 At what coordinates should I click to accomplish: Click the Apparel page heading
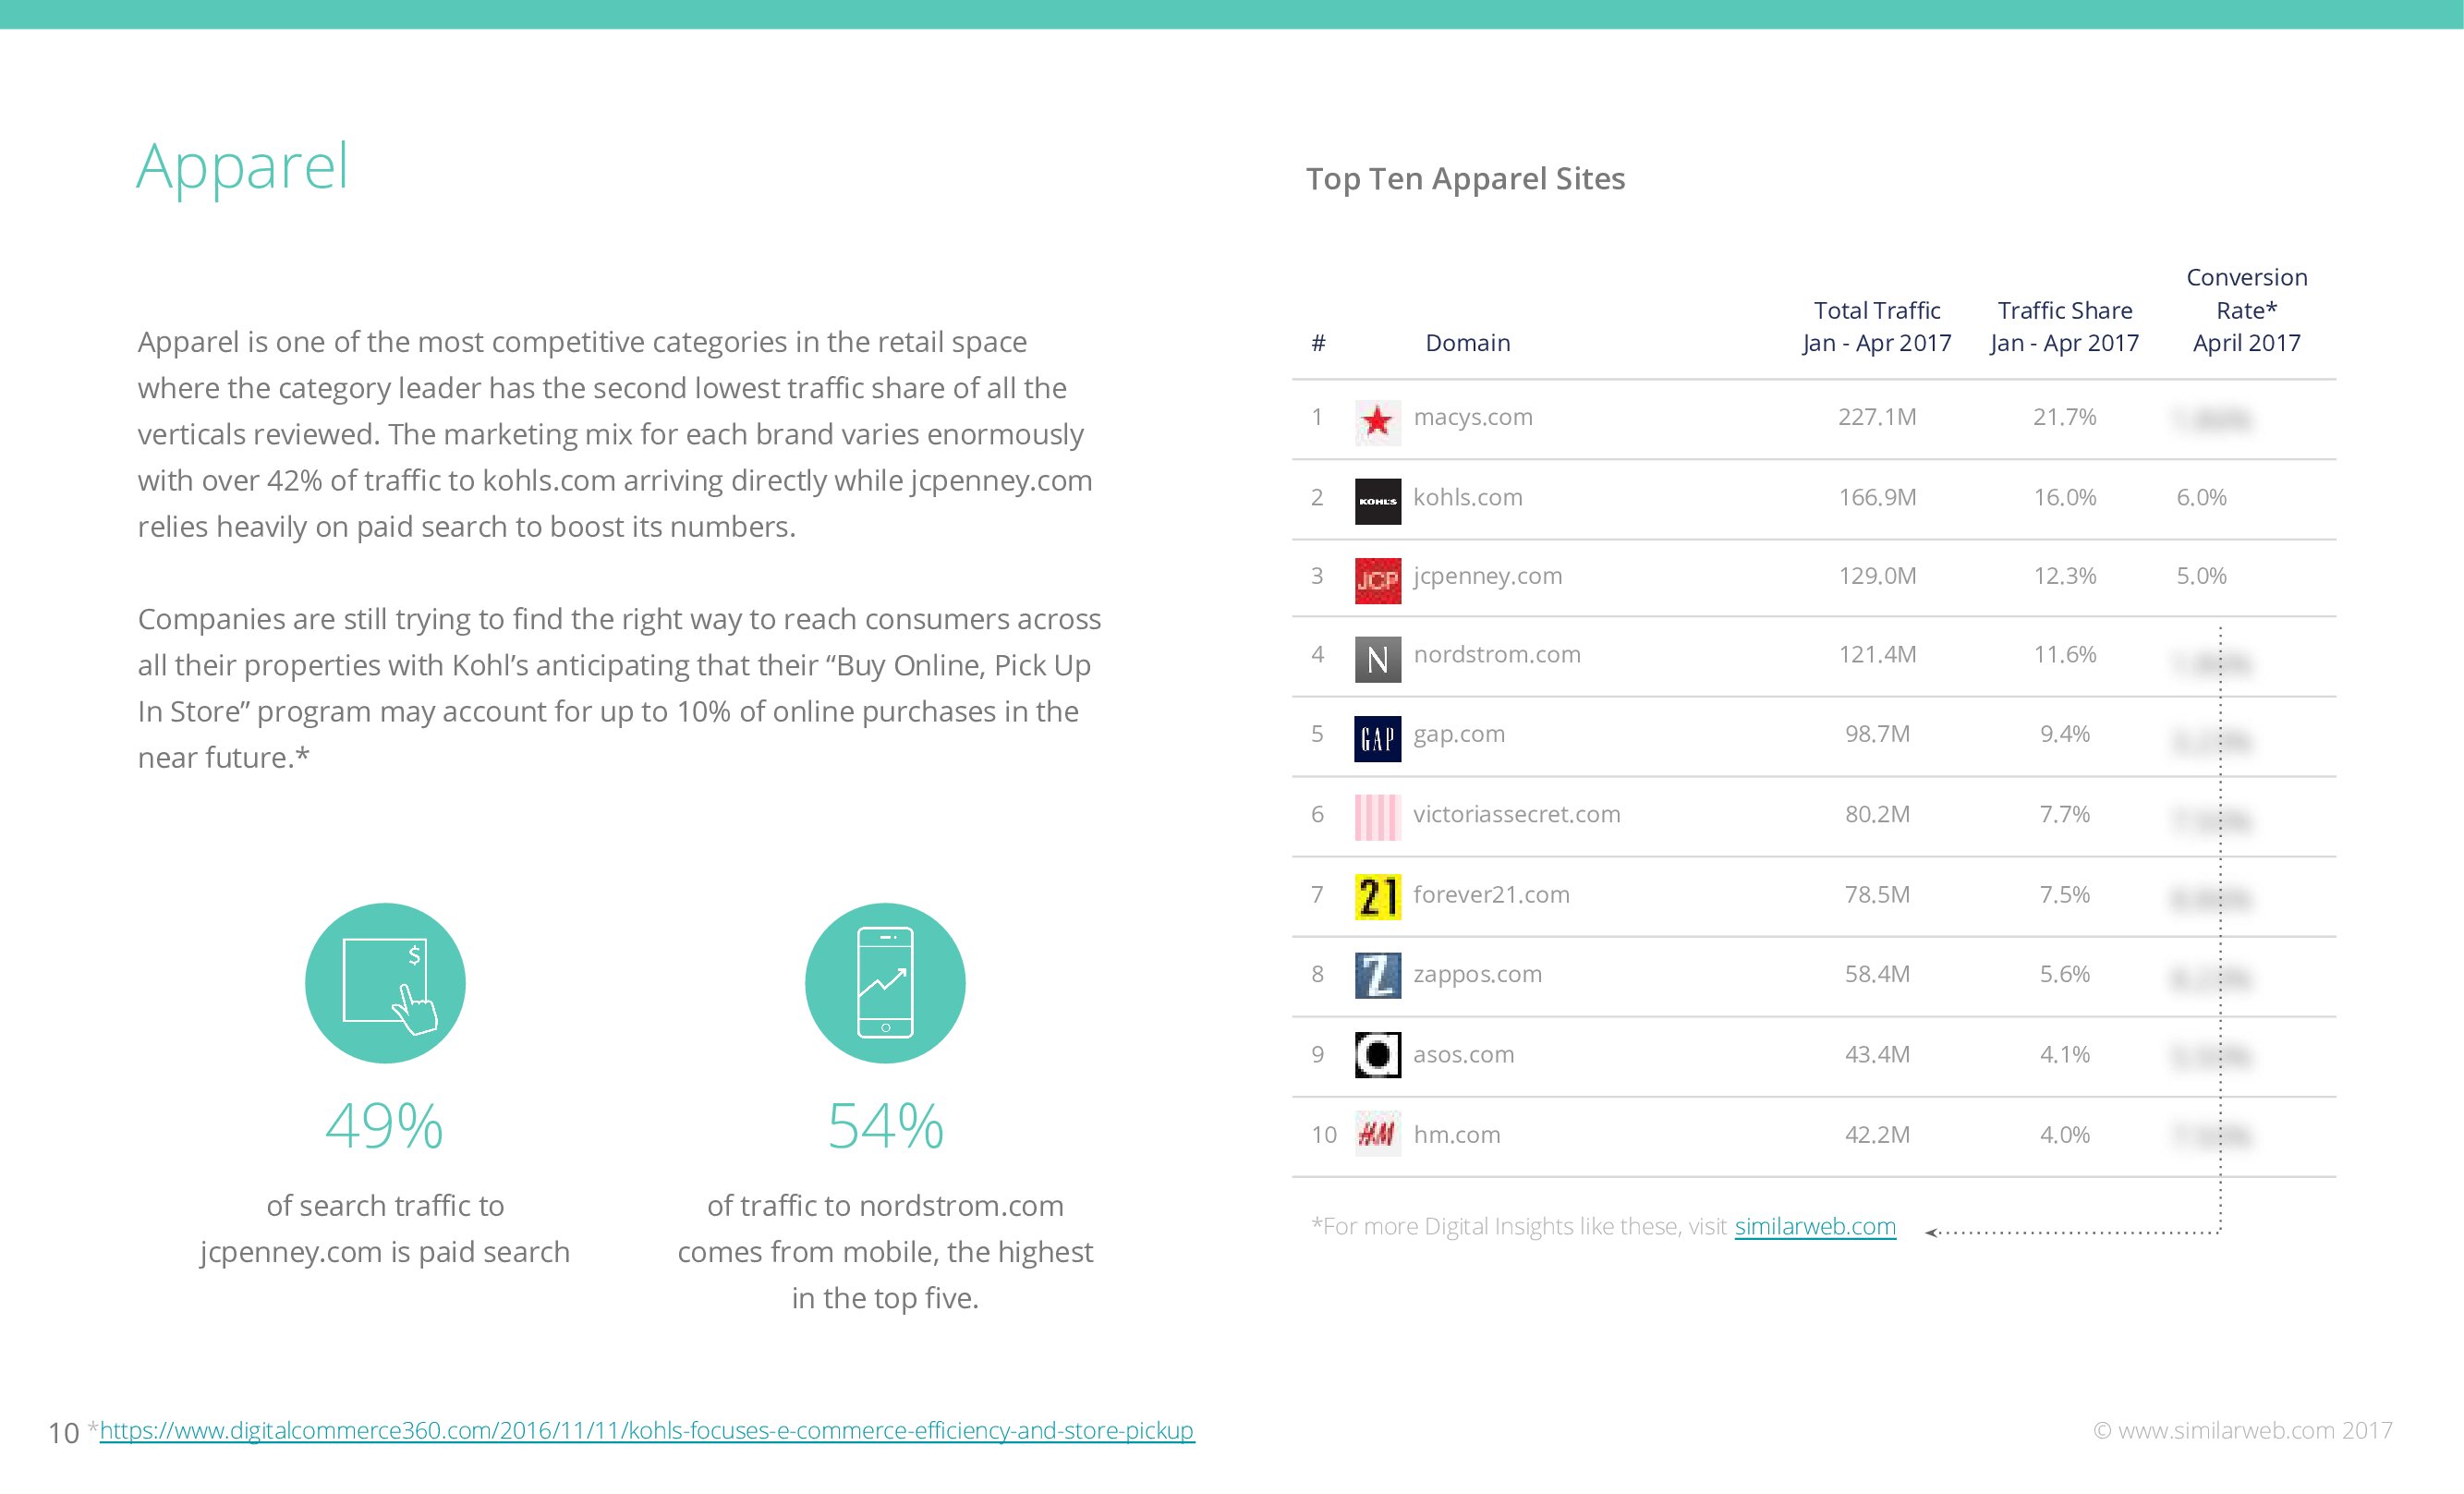[x=242, y=166]
